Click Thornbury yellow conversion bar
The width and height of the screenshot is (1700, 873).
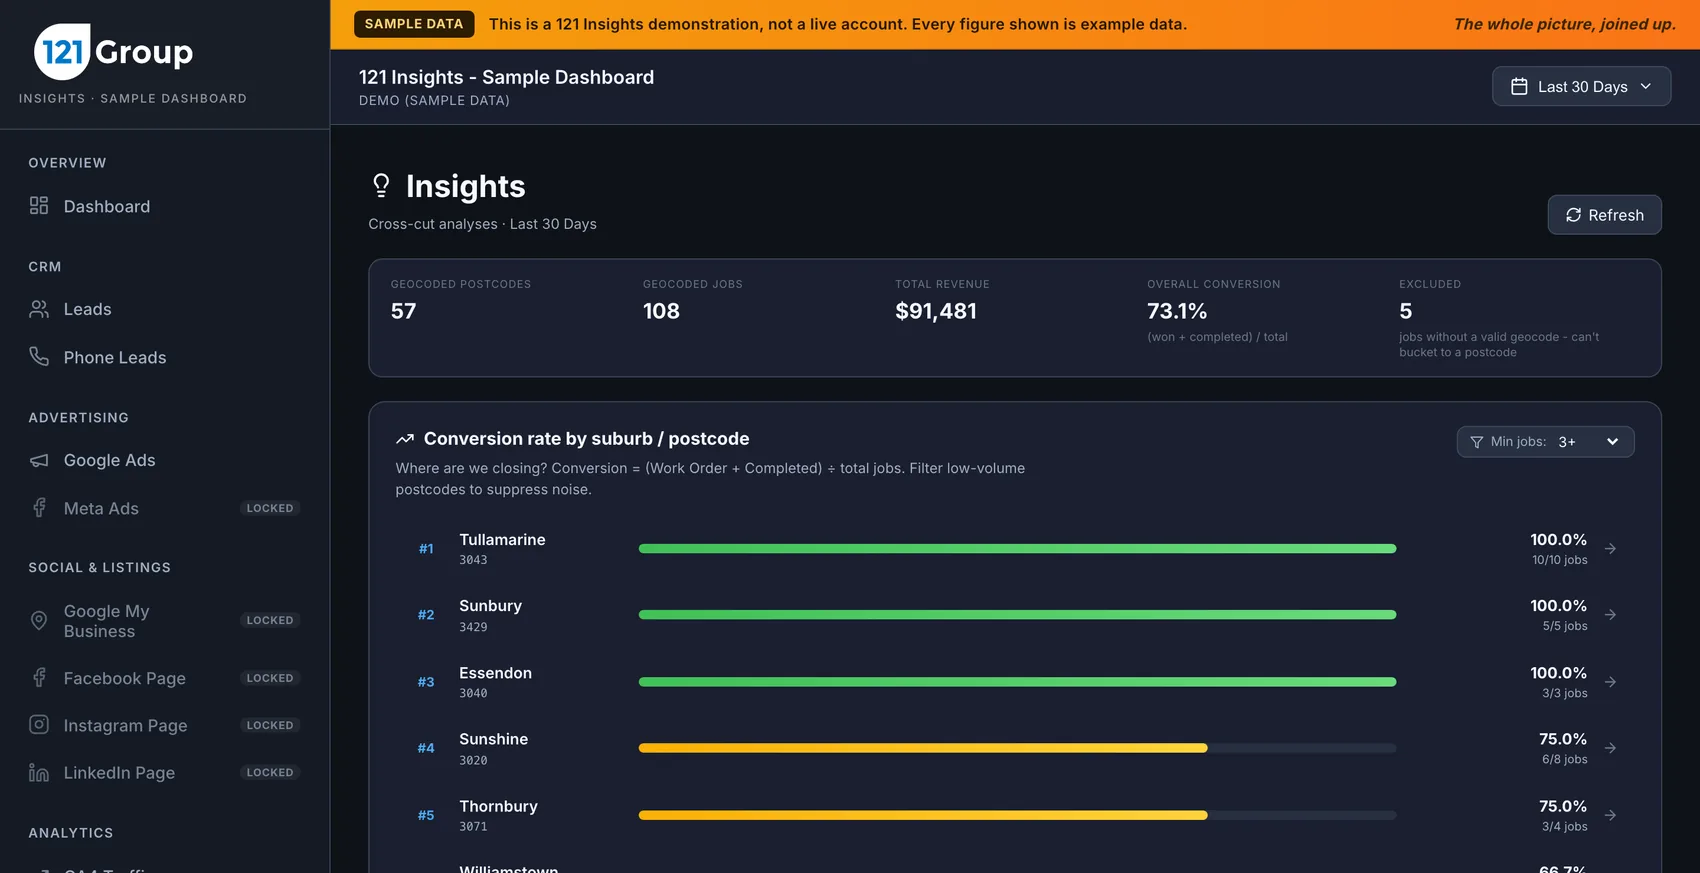923,815
